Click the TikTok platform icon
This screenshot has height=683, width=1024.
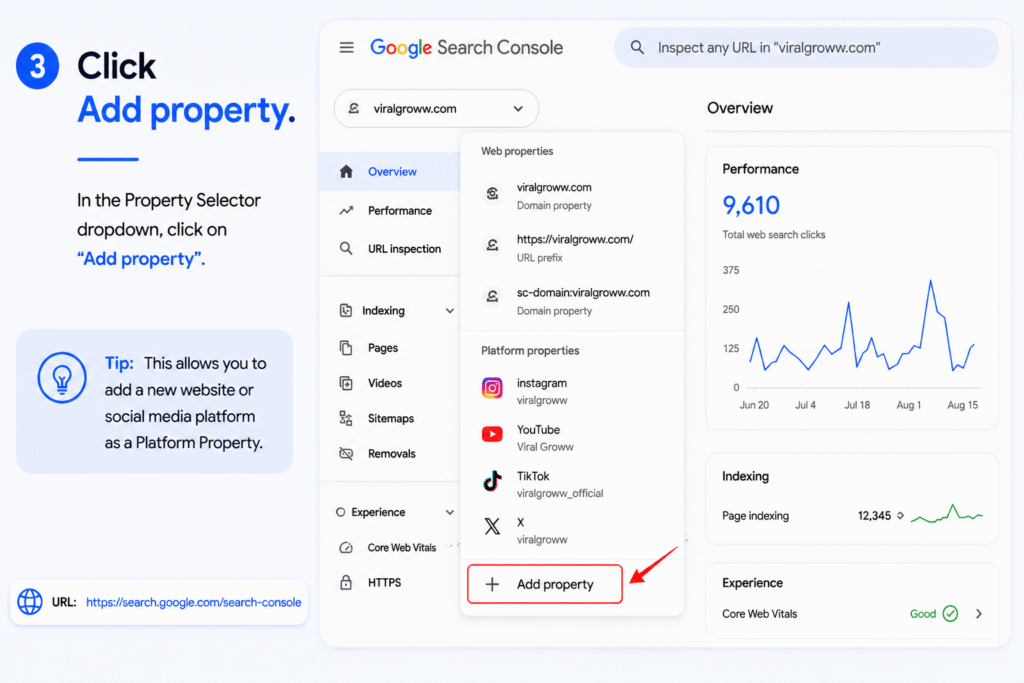click(492, 481)
